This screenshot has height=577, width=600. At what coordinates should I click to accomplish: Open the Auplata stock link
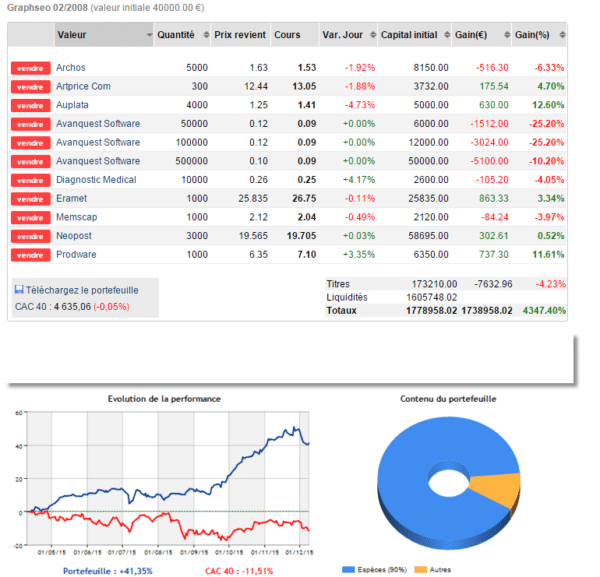point(72,105)
